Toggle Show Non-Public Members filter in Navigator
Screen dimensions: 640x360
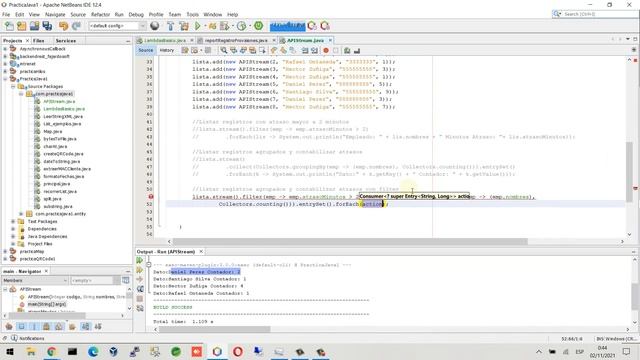47,327
